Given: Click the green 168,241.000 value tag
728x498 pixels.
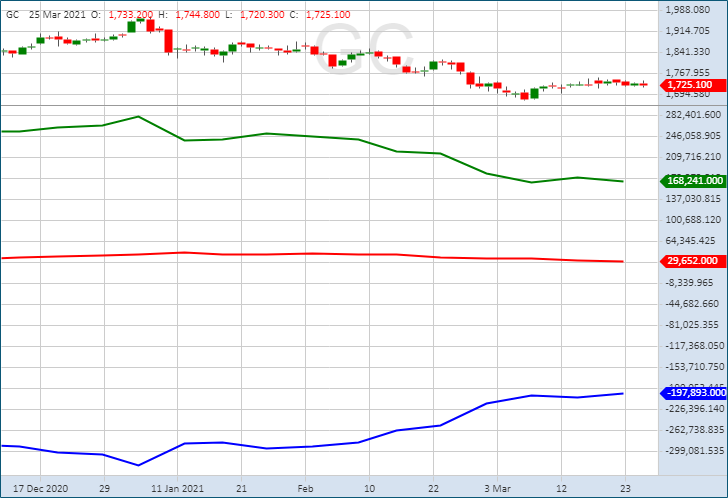Looking at the screenshot, I should tap(694, 181).
